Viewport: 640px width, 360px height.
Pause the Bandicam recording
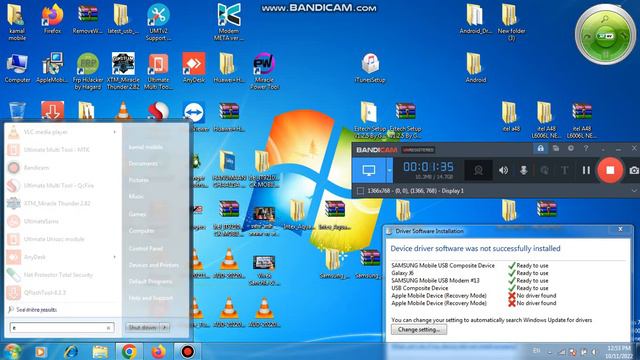[586, 170]
